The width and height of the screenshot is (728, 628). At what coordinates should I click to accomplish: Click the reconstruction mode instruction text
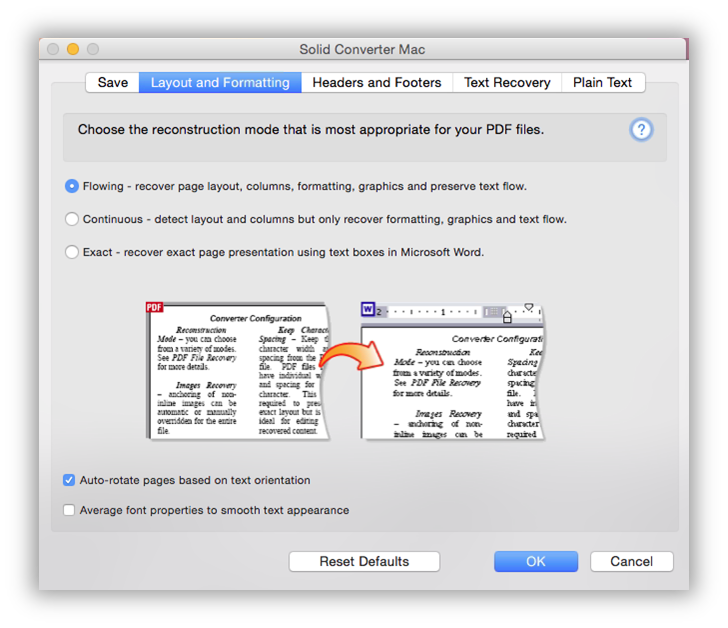coord(311,129)
